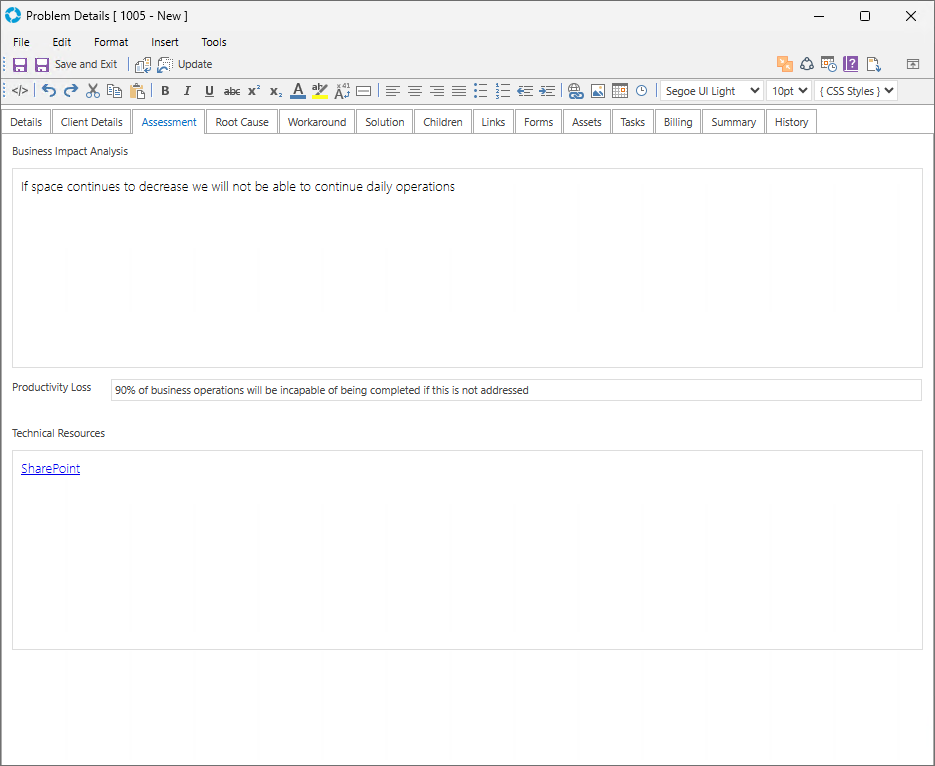This screenshot has width=935, height=766.
Task: Pick the yellow text highlight color
Action: pos(320,91)
